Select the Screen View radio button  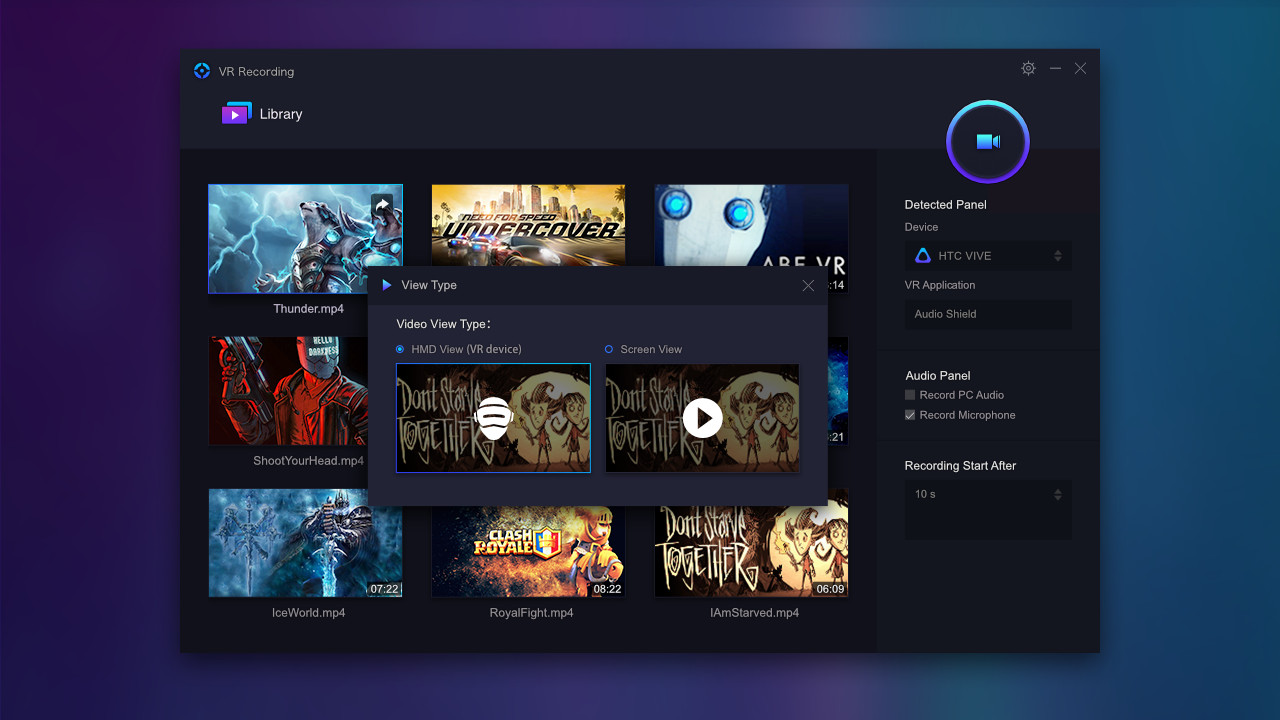click(608, 348)
